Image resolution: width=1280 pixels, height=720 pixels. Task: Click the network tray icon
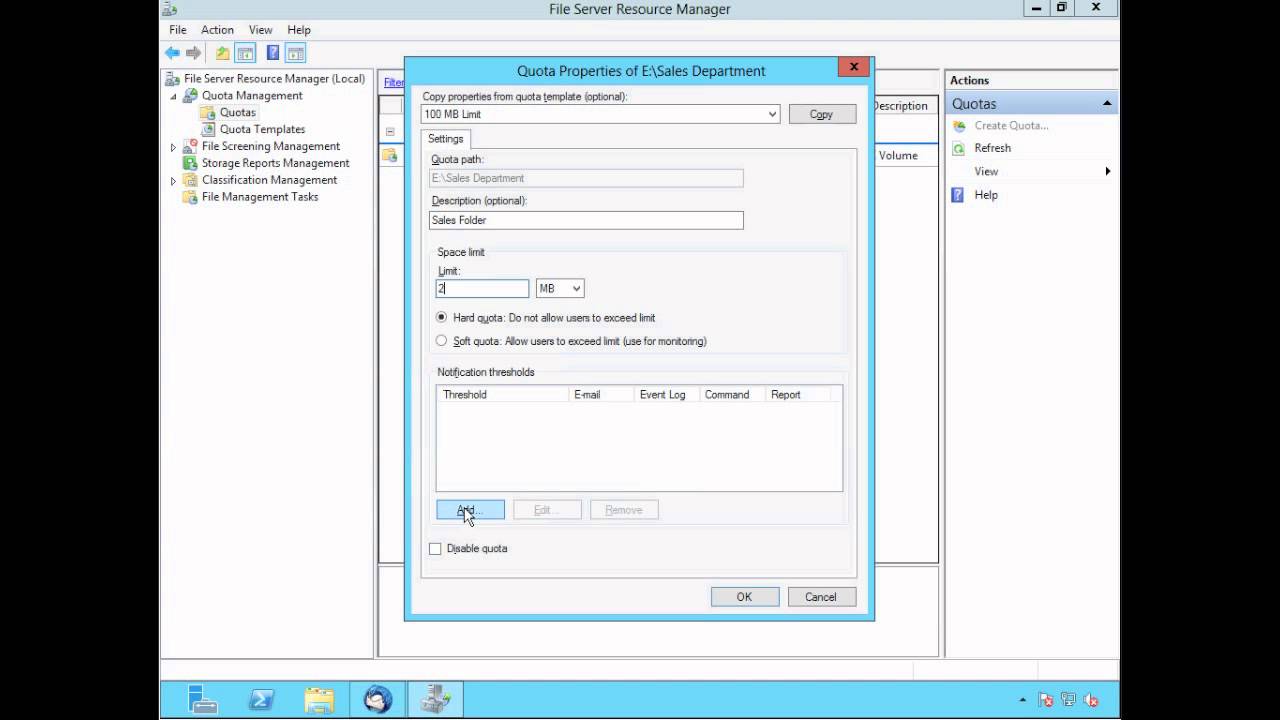pos(1068,700)
